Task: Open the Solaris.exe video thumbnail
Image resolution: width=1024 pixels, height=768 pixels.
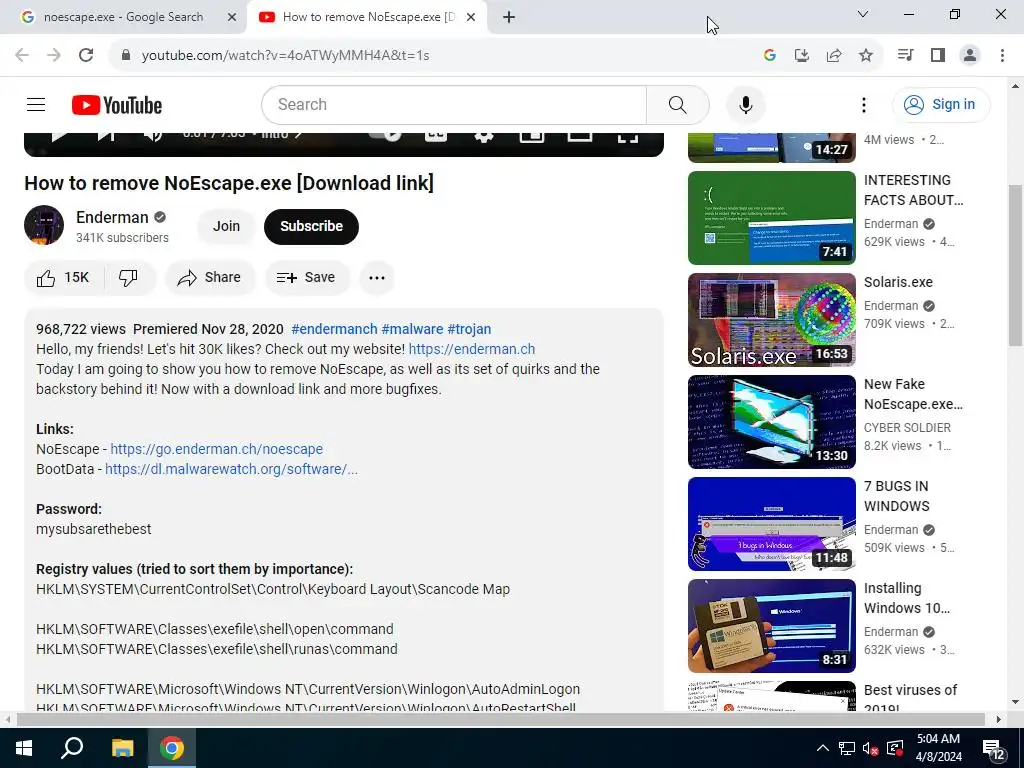Action: pos(771,320)
